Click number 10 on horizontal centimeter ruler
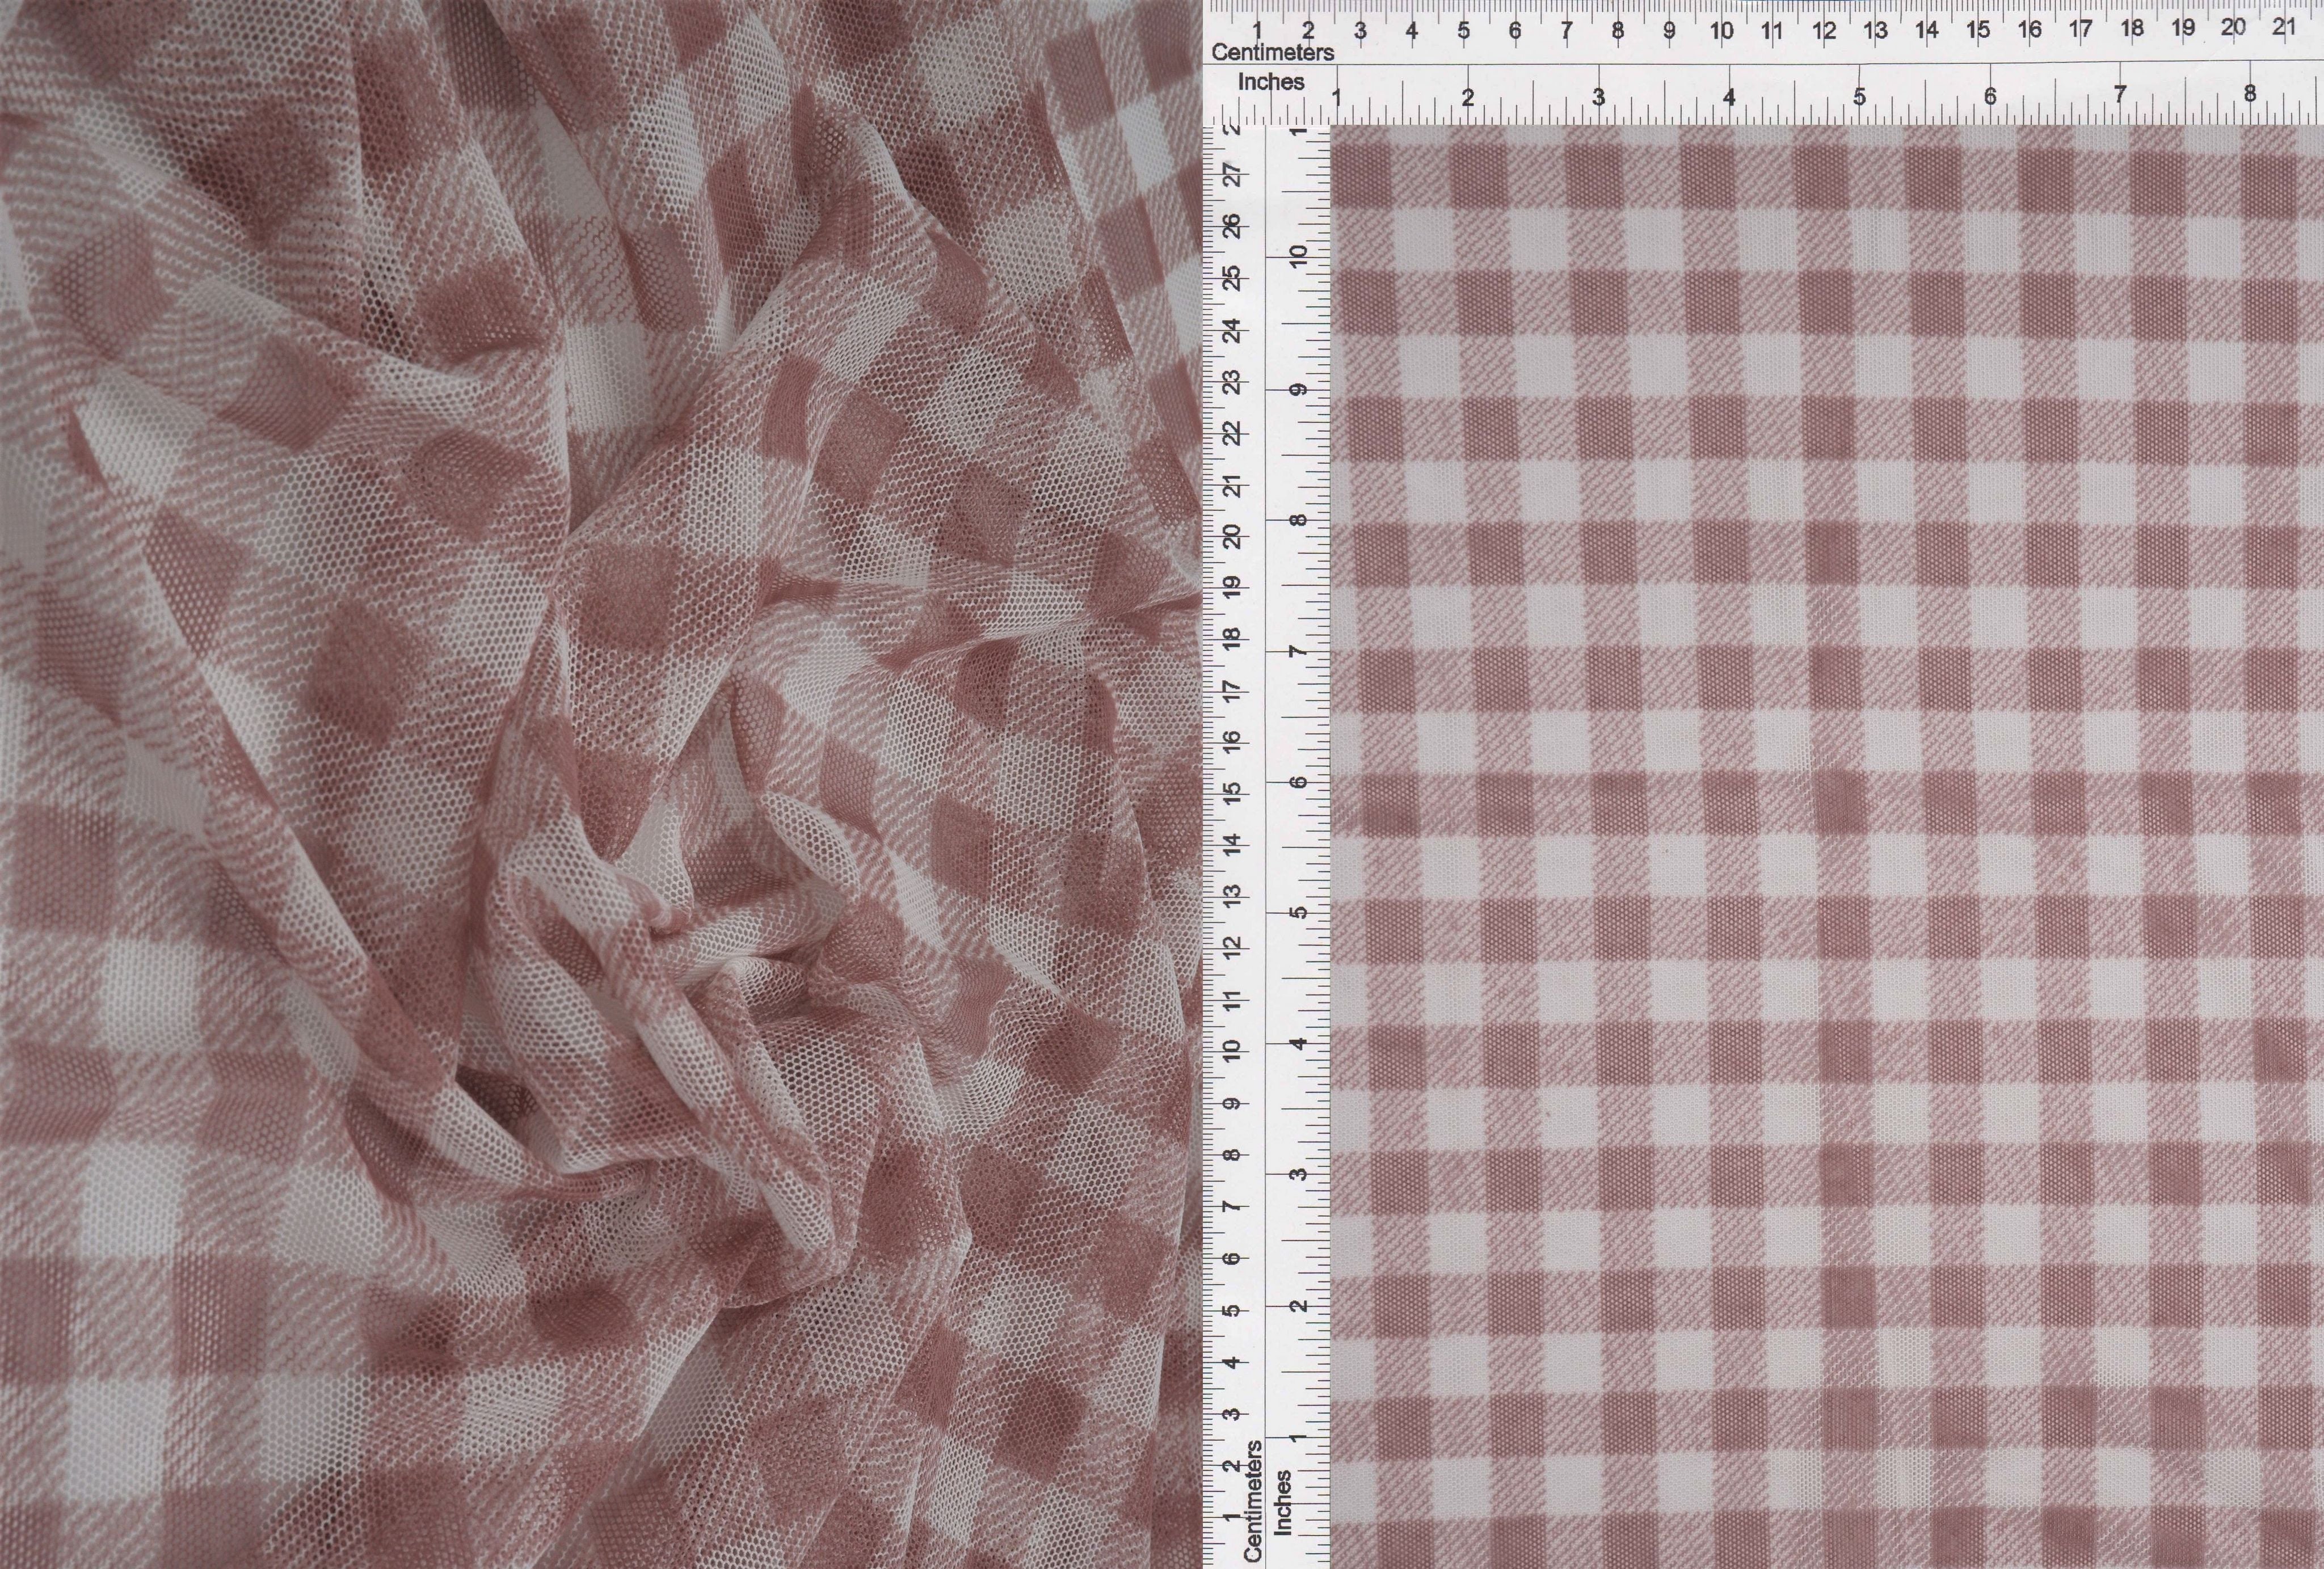The height and width of the screenshot is (1569, 2324). coord(1721,31)
